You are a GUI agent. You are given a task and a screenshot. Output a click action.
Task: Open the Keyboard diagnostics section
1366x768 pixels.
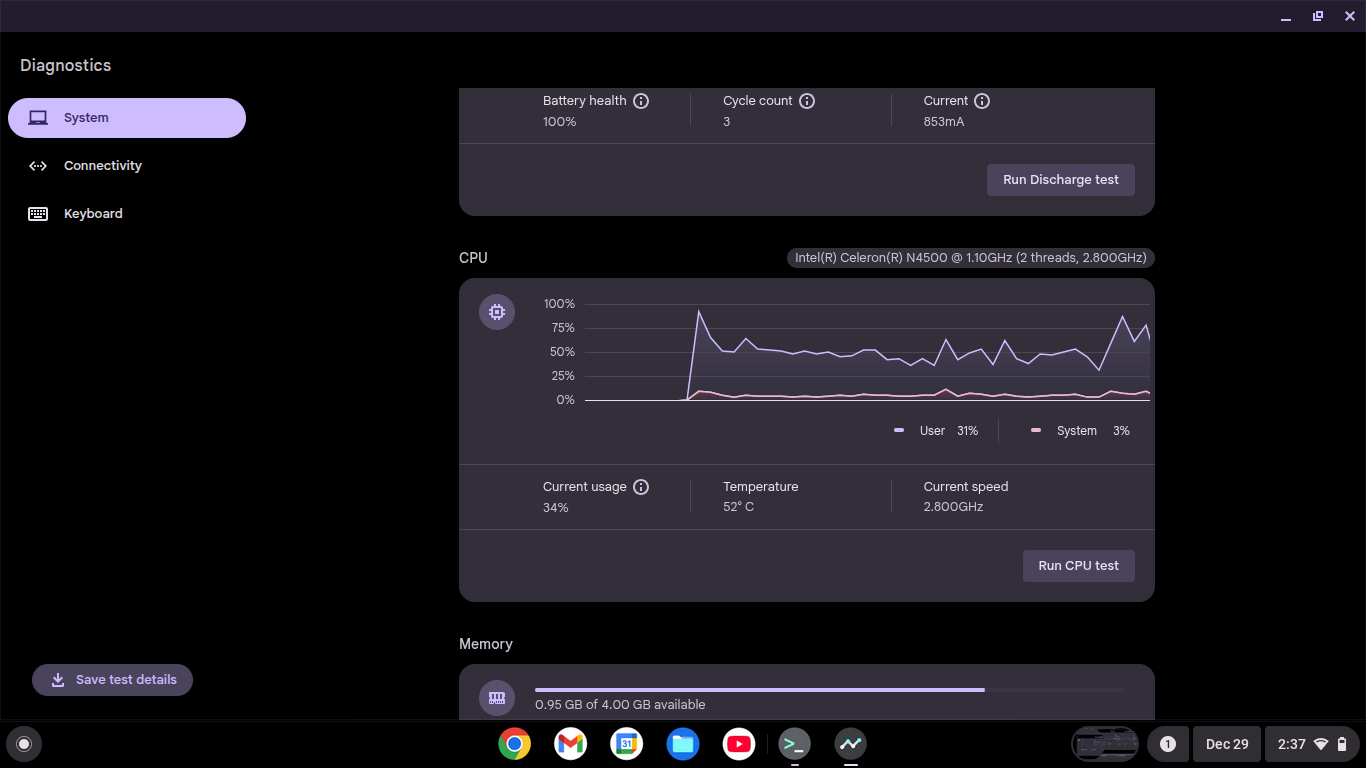click(x=93, y=214)
